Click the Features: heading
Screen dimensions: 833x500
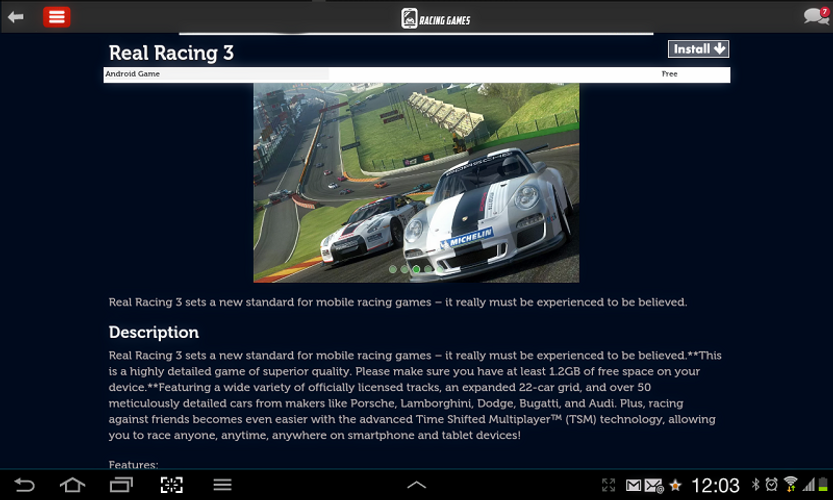[133, 464]
